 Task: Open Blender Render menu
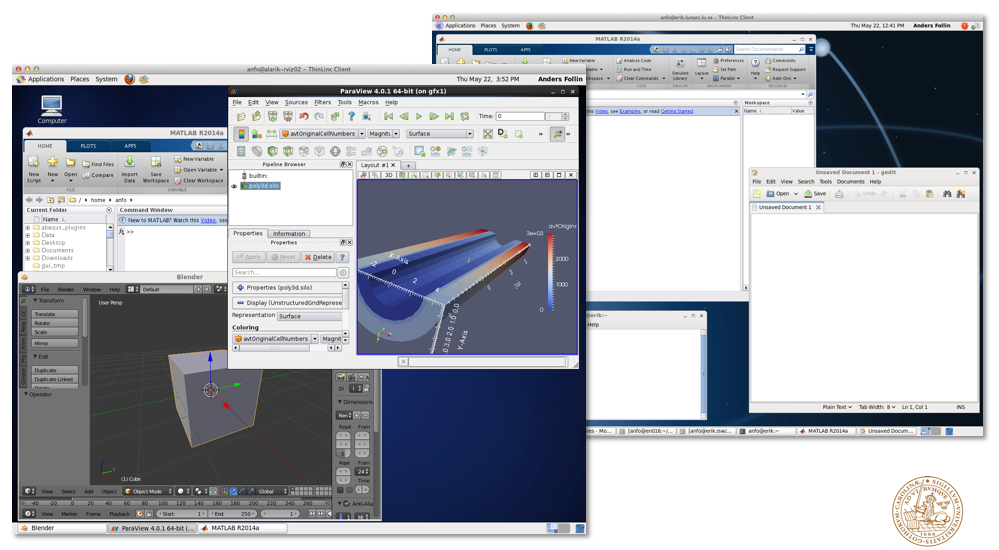(x=66, y=289)
